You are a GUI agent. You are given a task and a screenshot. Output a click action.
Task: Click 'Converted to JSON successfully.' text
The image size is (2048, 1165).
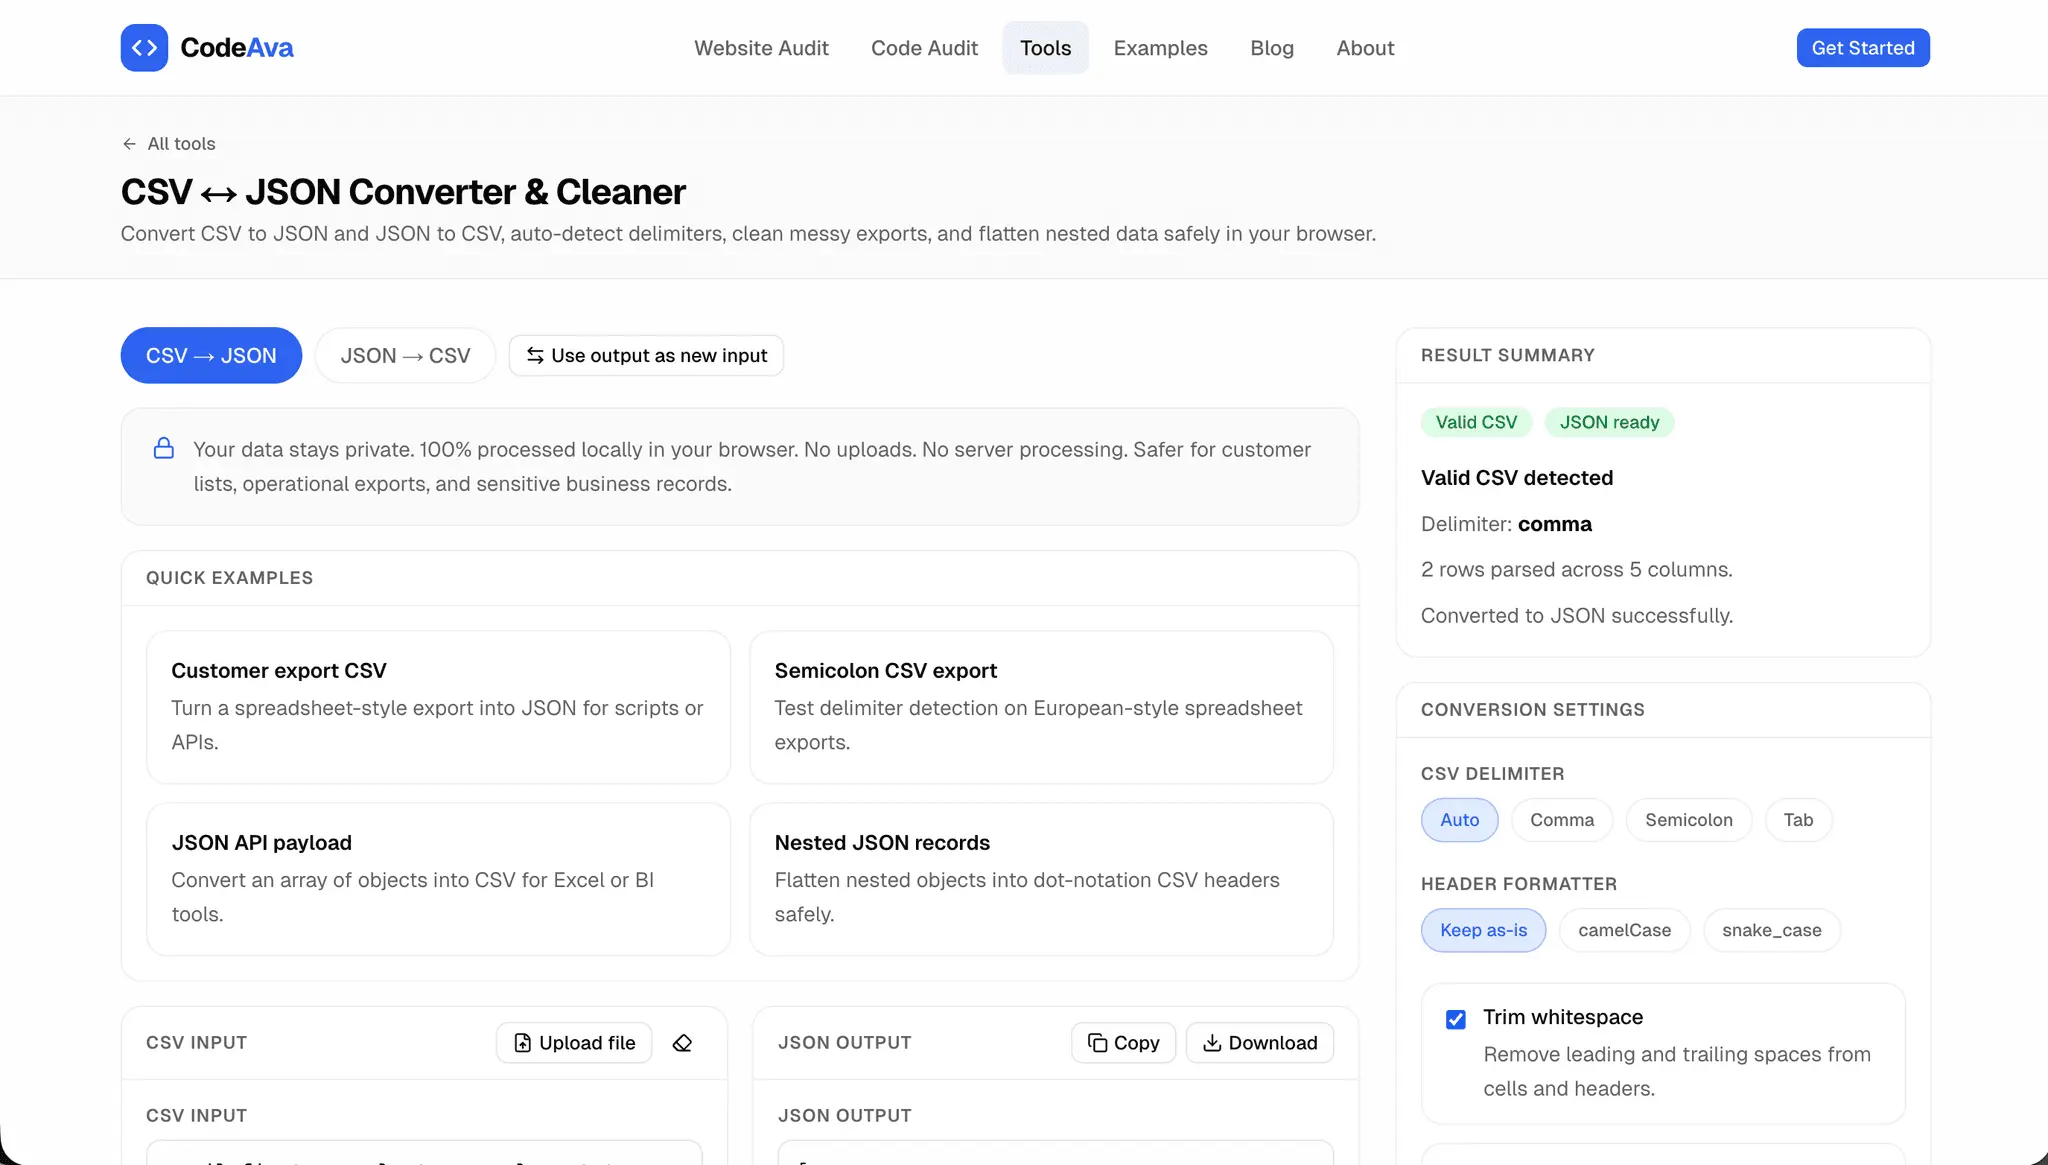click(1577, 616)
